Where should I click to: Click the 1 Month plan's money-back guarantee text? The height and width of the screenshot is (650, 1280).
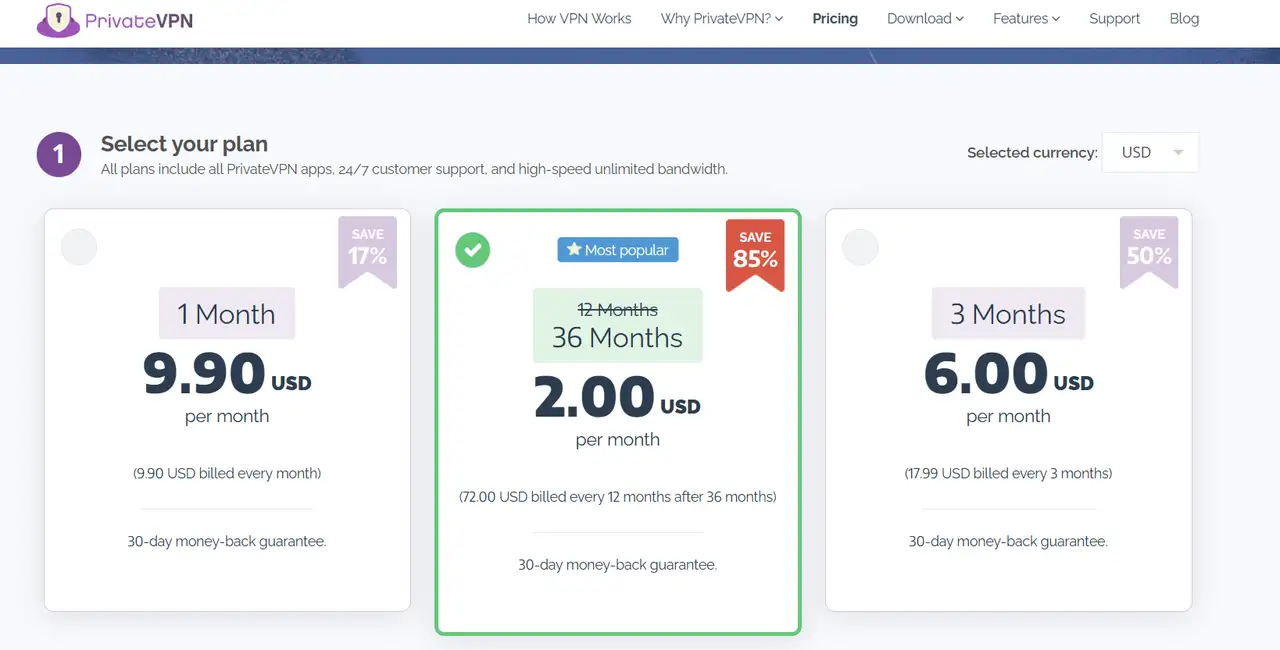coord(227,541)
